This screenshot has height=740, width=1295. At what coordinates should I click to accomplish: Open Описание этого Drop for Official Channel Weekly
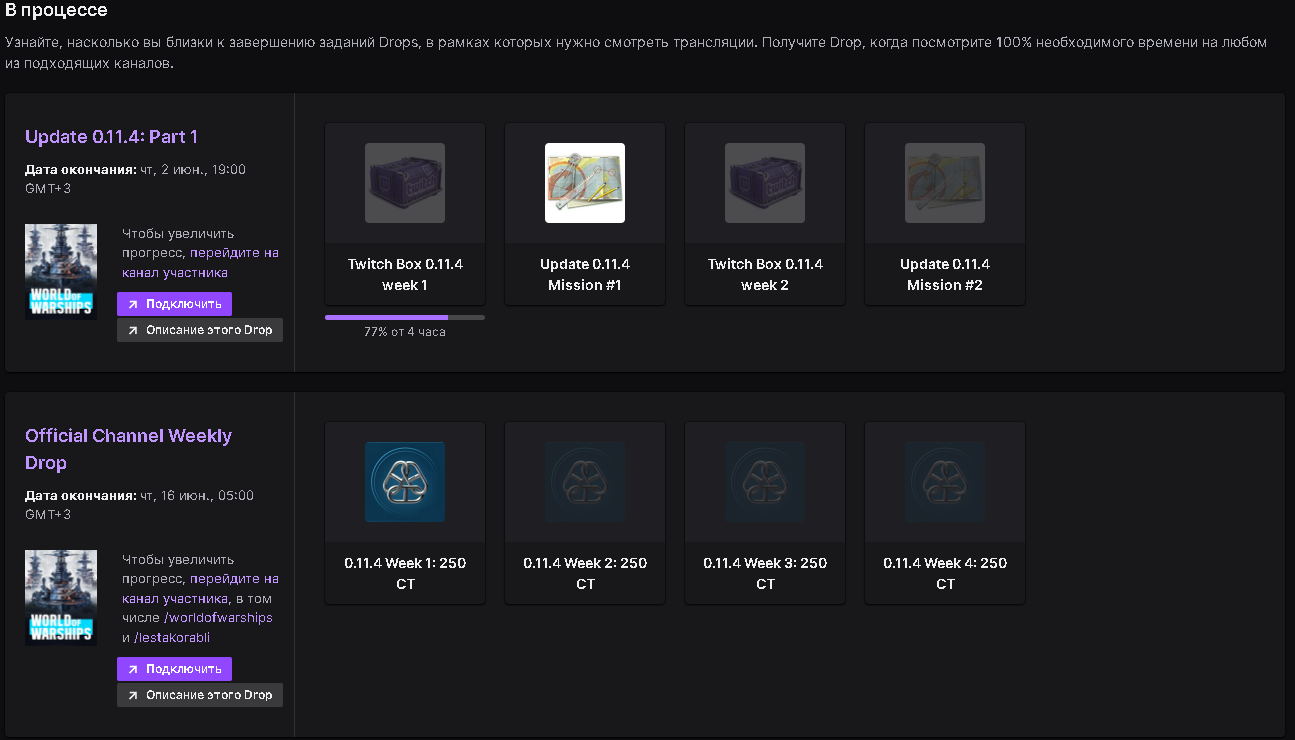[200, 695]
